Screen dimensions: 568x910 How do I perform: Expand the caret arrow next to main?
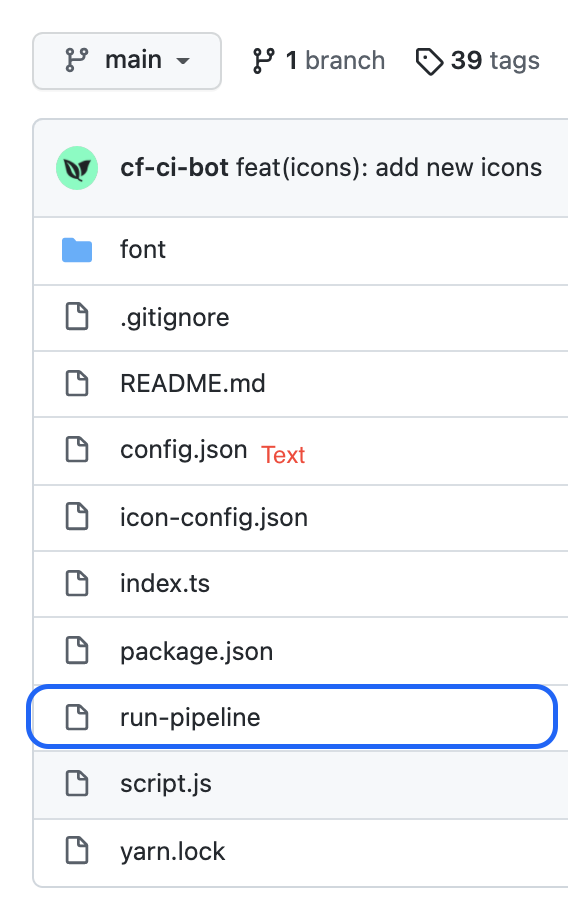click(x=183, y=61)
